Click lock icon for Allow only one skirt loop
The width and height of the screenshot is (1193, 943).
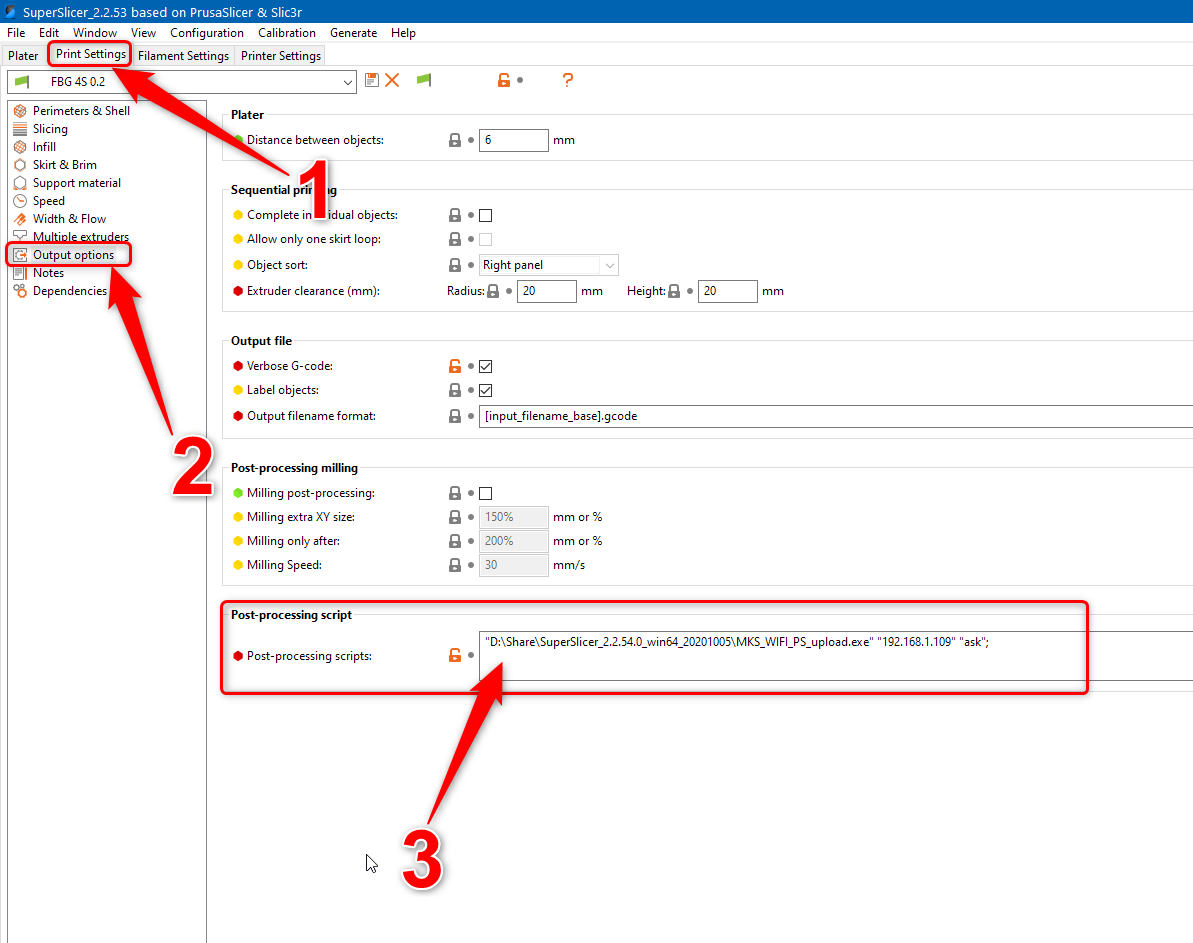tap(454, 239)
